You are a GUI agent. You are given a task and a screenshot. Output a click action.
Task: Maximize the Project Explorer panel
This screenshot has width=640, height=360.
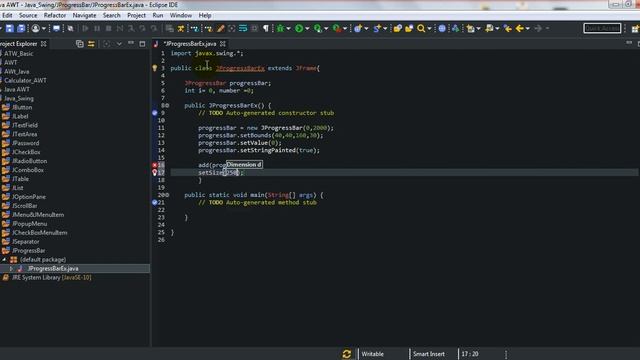click(142, 44)
